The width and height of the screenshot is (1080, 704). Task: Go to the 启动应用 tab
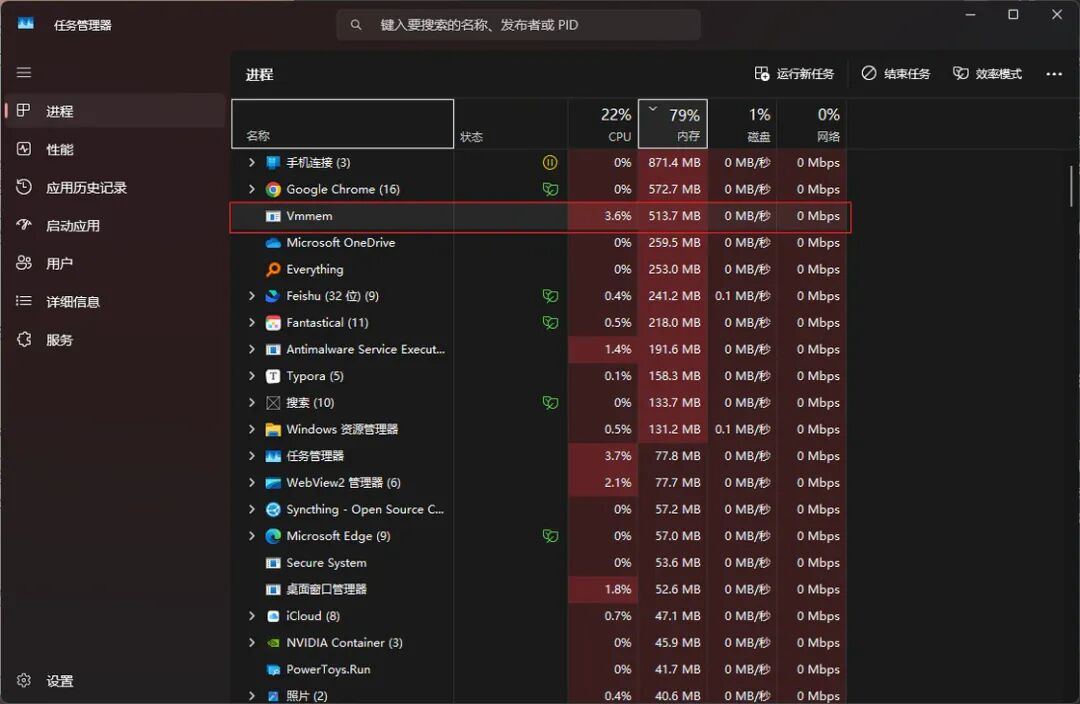click(114, 225)
